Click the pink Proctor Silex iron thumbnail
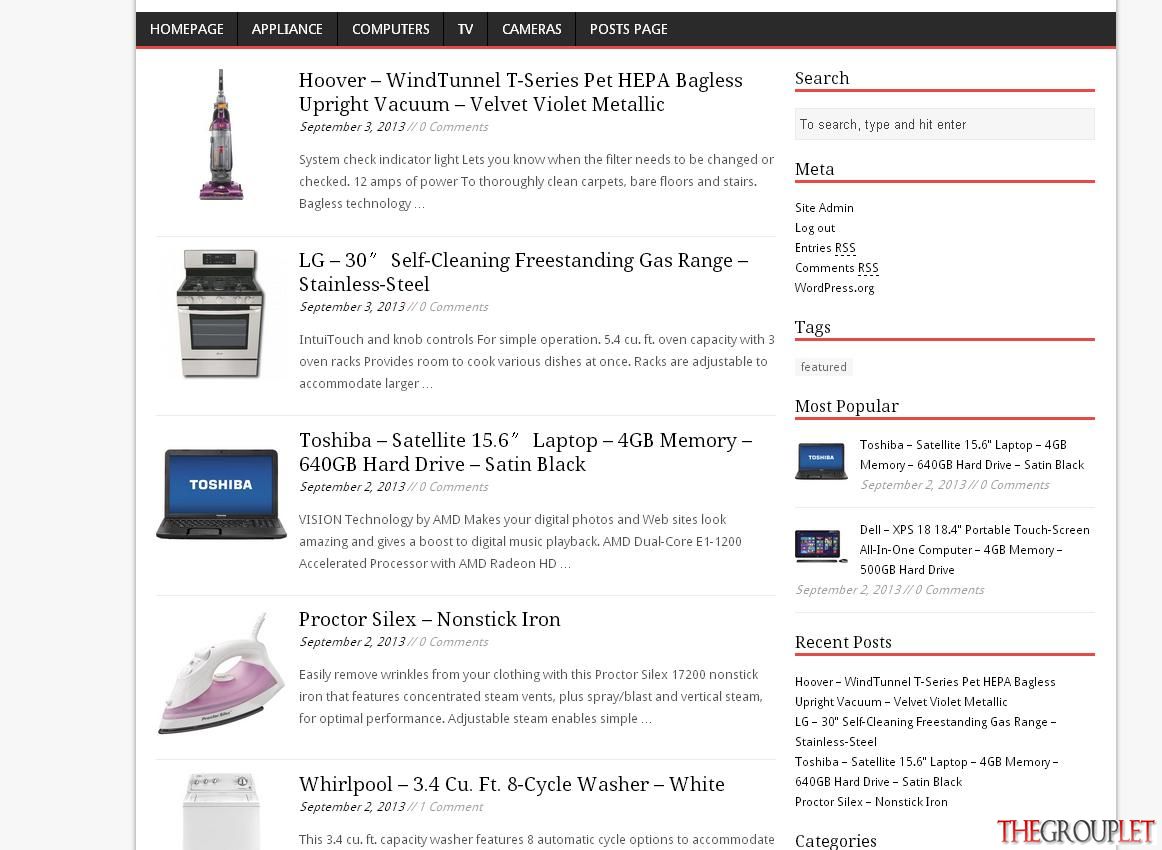 coord(221,673)
